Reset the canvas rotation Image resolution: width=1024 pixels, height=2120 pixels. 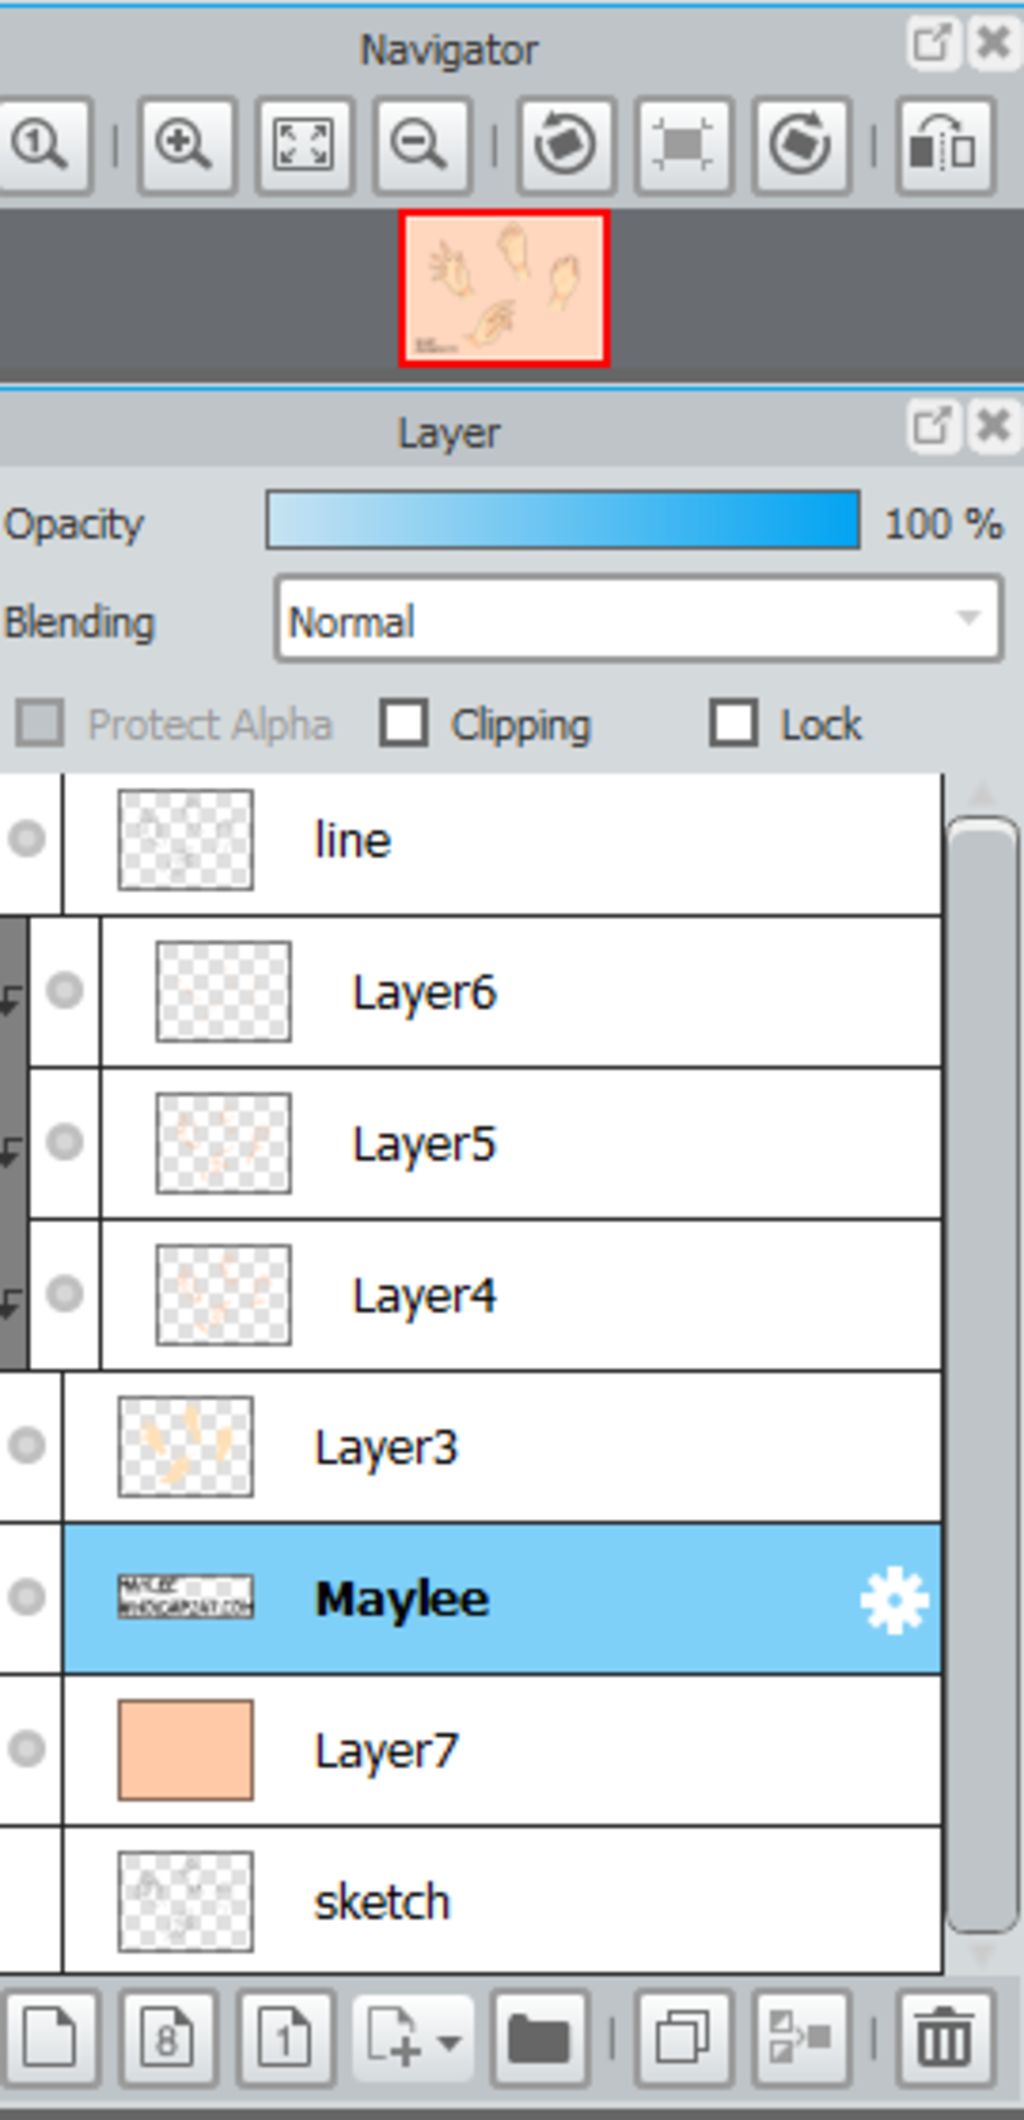click(683, 145)
